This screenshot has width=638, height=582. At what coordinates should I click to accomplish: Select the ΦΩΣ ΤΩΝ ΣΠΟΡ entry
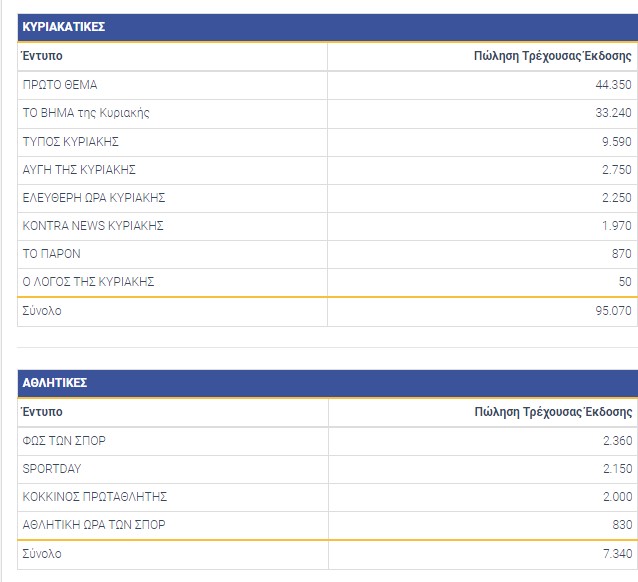click(x=65, y=440)
